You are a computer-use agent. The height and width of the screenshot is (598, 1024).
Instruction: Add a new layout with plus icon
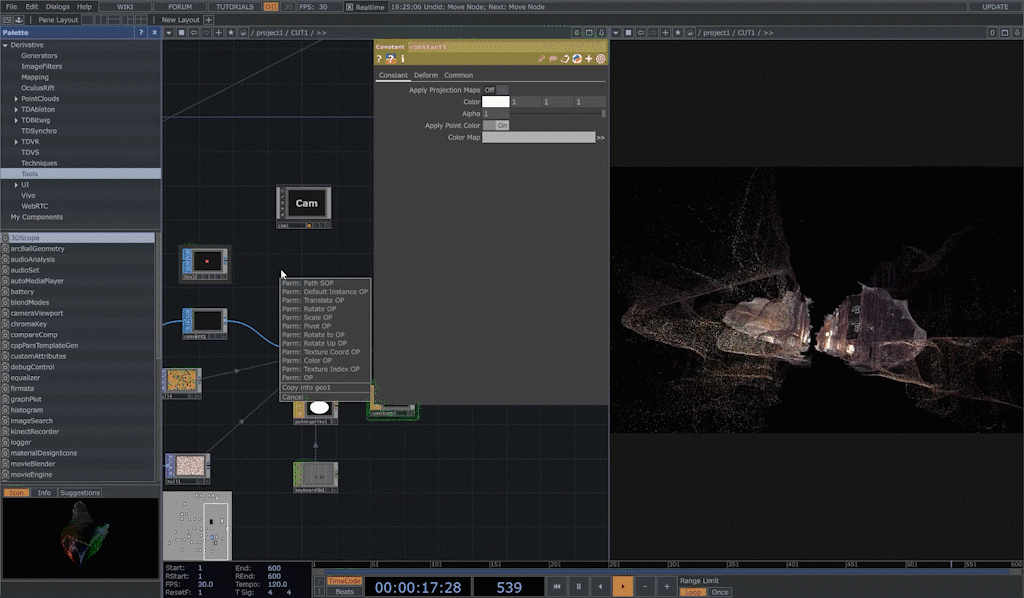(x=209, y=20)
